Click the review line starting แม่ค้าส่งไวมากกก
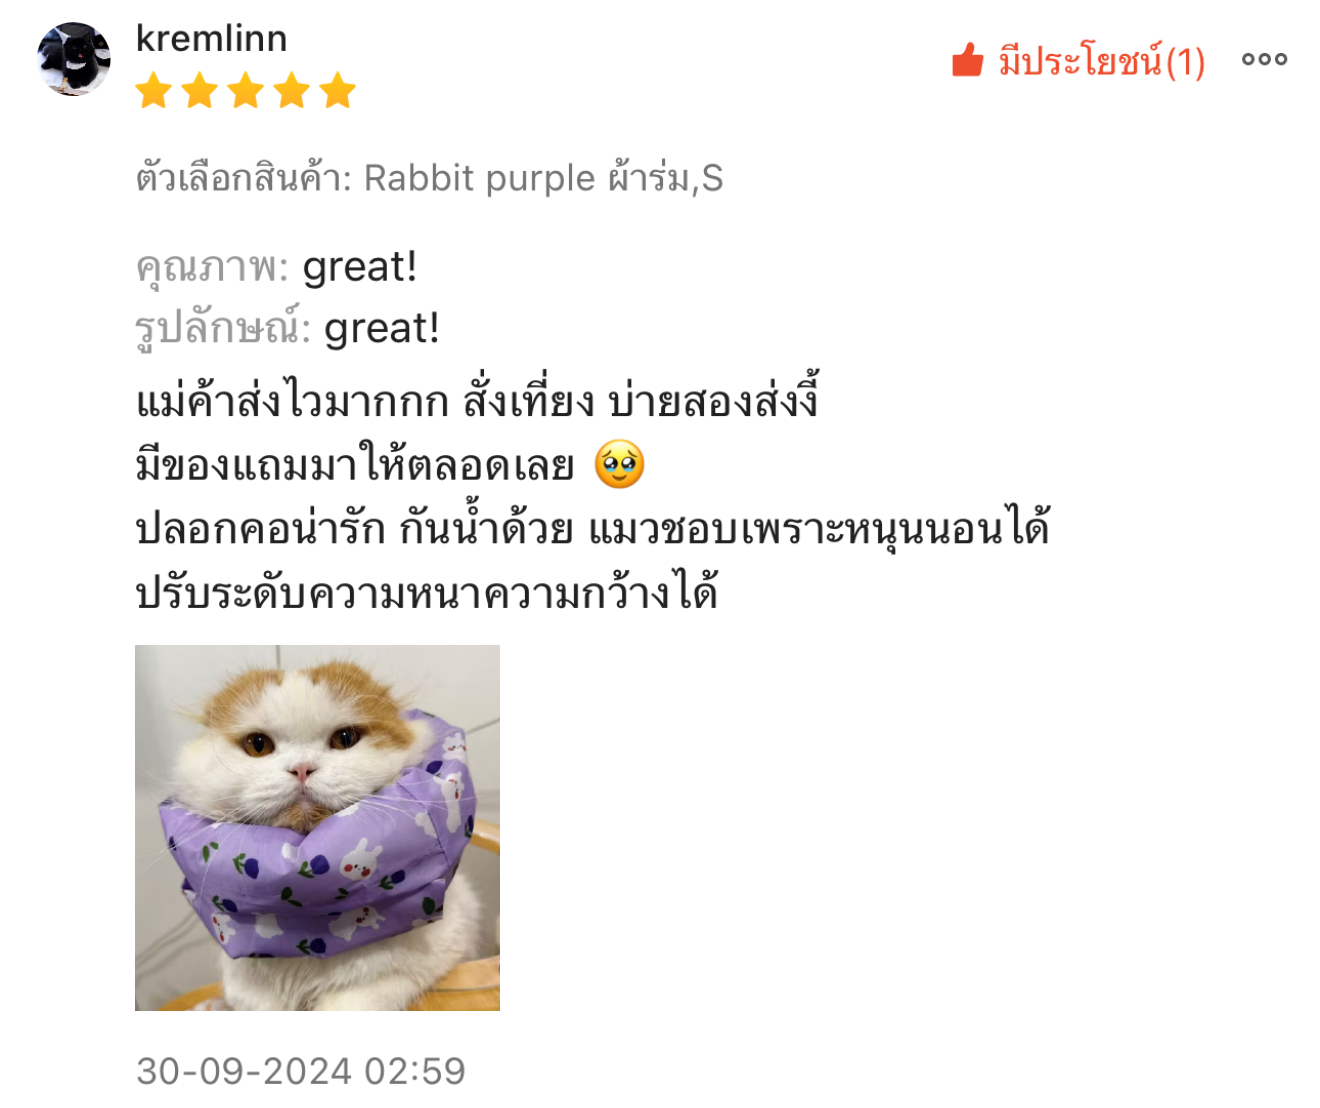The image size is (1320, 1108). click(x=478, y=399)
